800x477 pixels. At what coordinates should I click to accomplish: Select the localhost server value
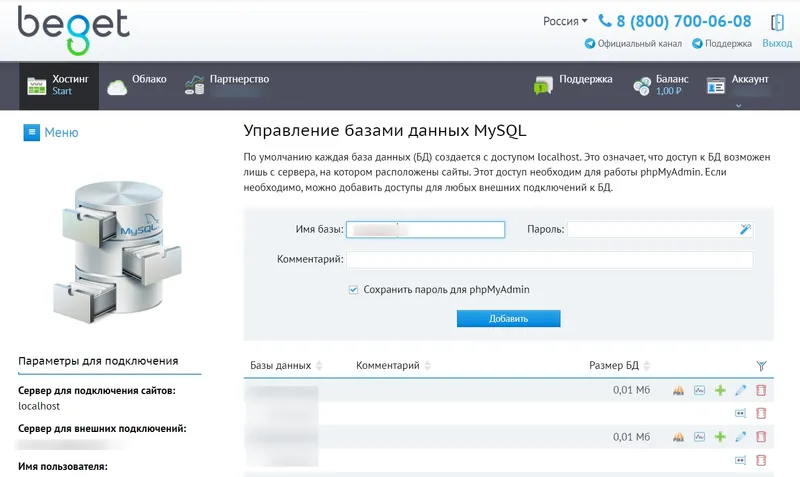[x=39, y=406]
